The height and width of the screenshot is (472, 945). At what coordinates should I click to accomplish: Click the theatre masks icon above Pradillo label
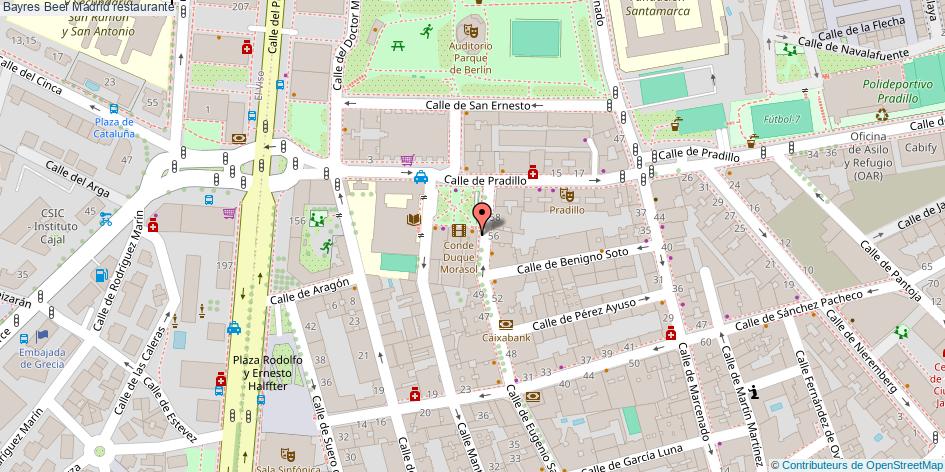[x=566, y=194]
